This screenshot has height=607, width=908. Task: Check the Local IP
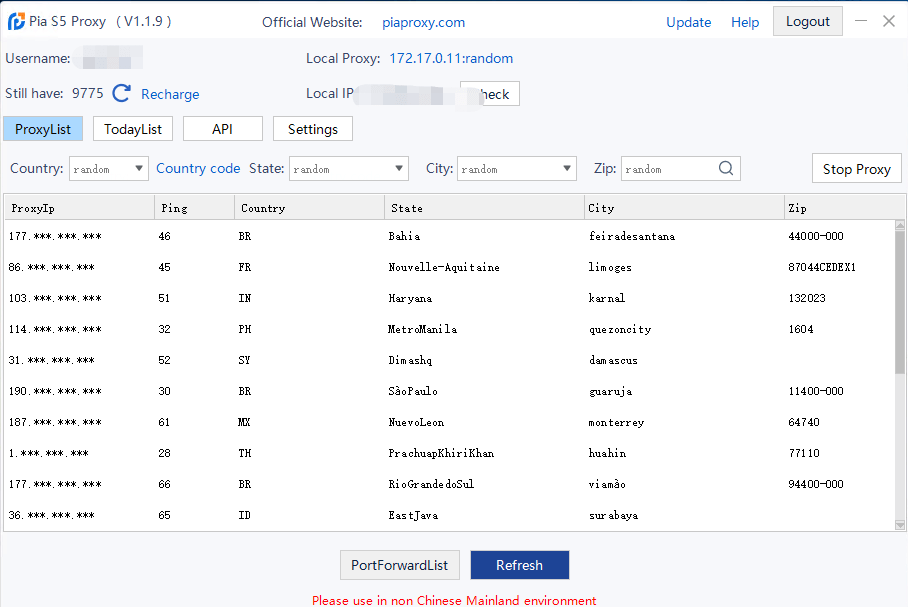click(489, 93)
